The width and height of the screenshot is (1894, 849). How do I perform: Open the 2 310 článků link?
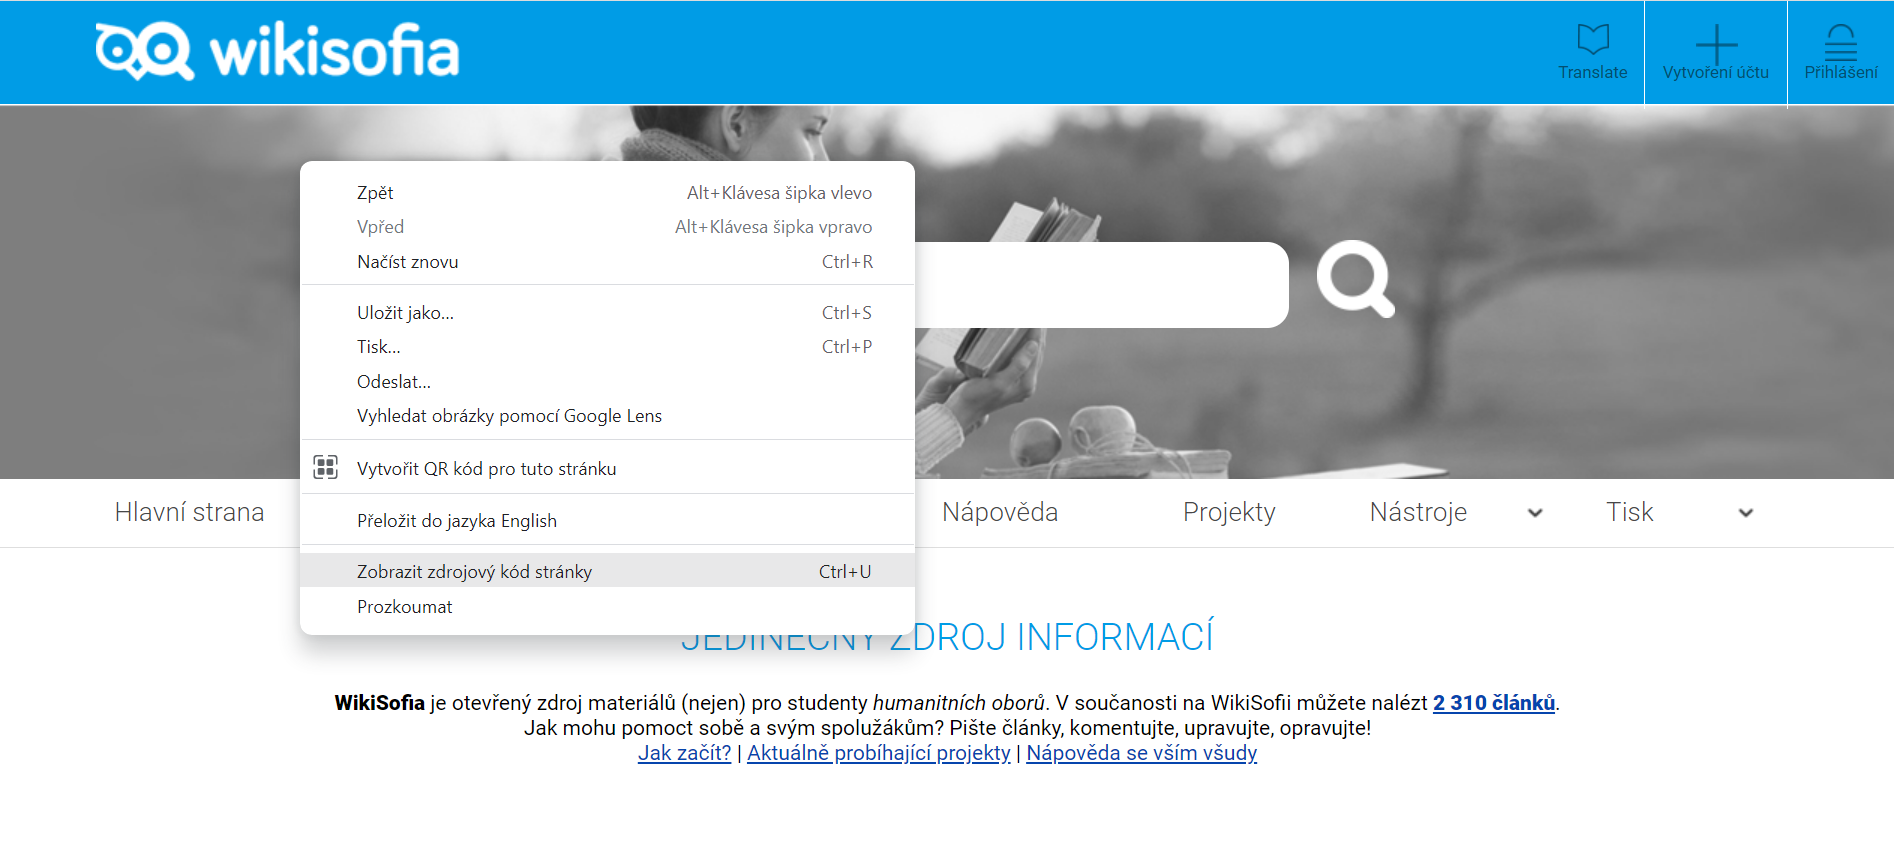tap(1493, 703)
